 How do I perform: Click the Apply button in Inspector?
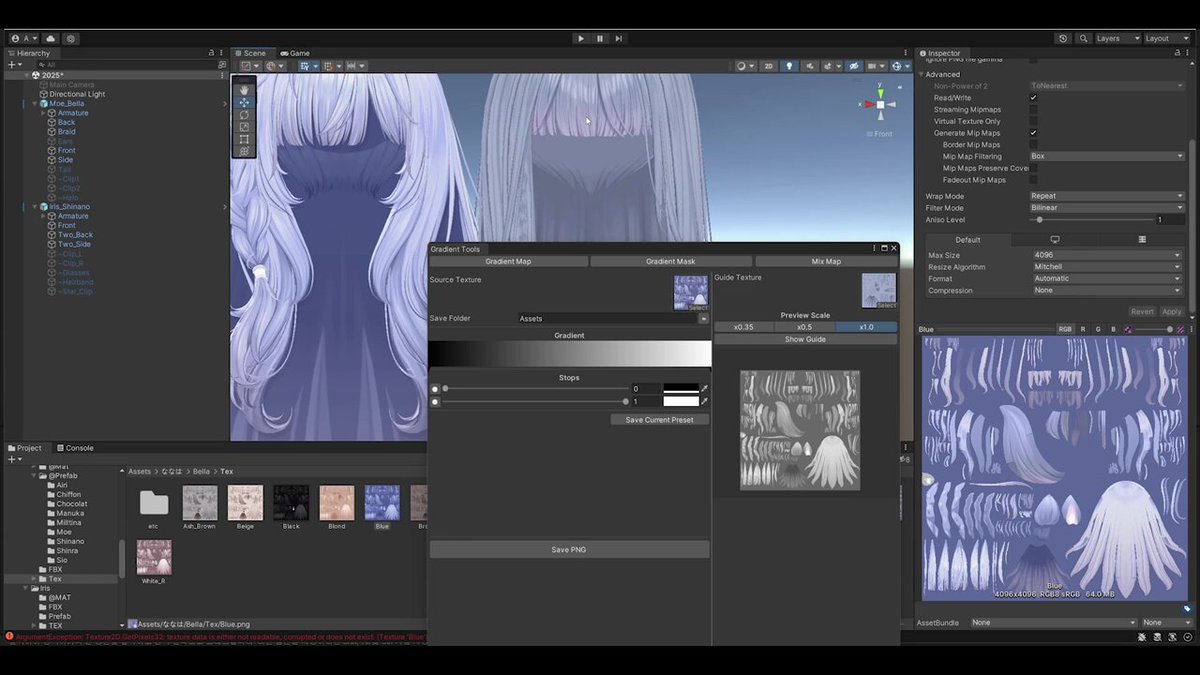point(1171,312)
